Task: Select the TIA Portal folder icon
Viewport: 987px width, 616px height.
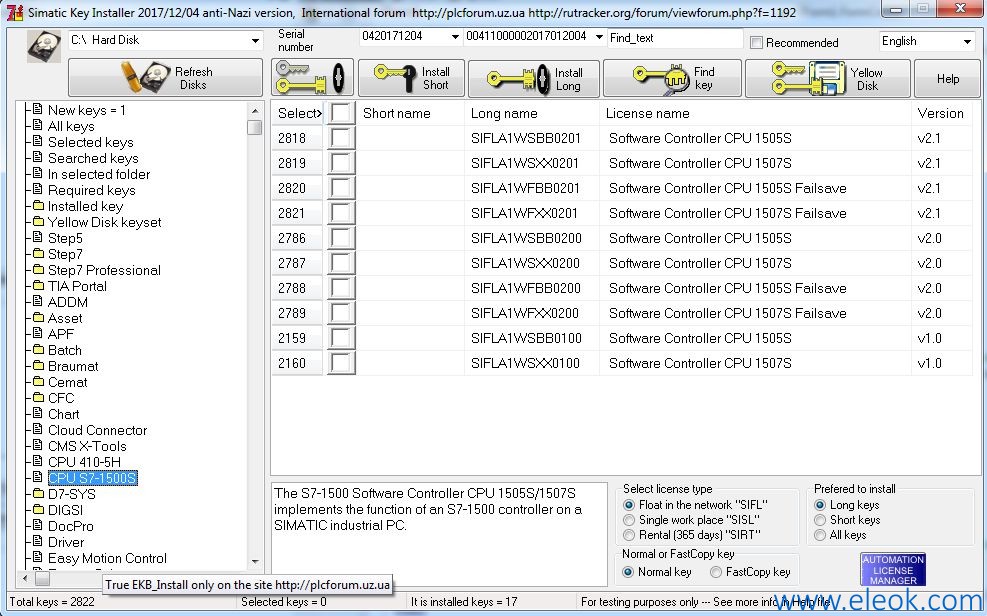Action: click(38, 286)
